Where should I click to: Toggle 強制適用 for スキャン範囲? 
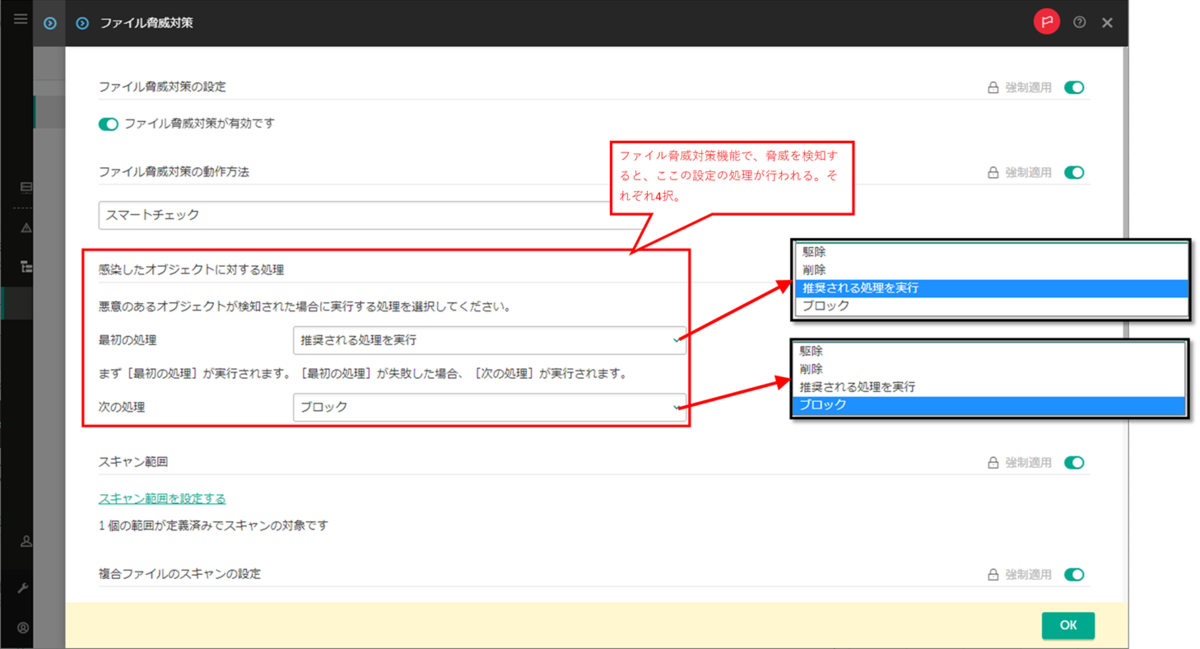click(1074, 462)
